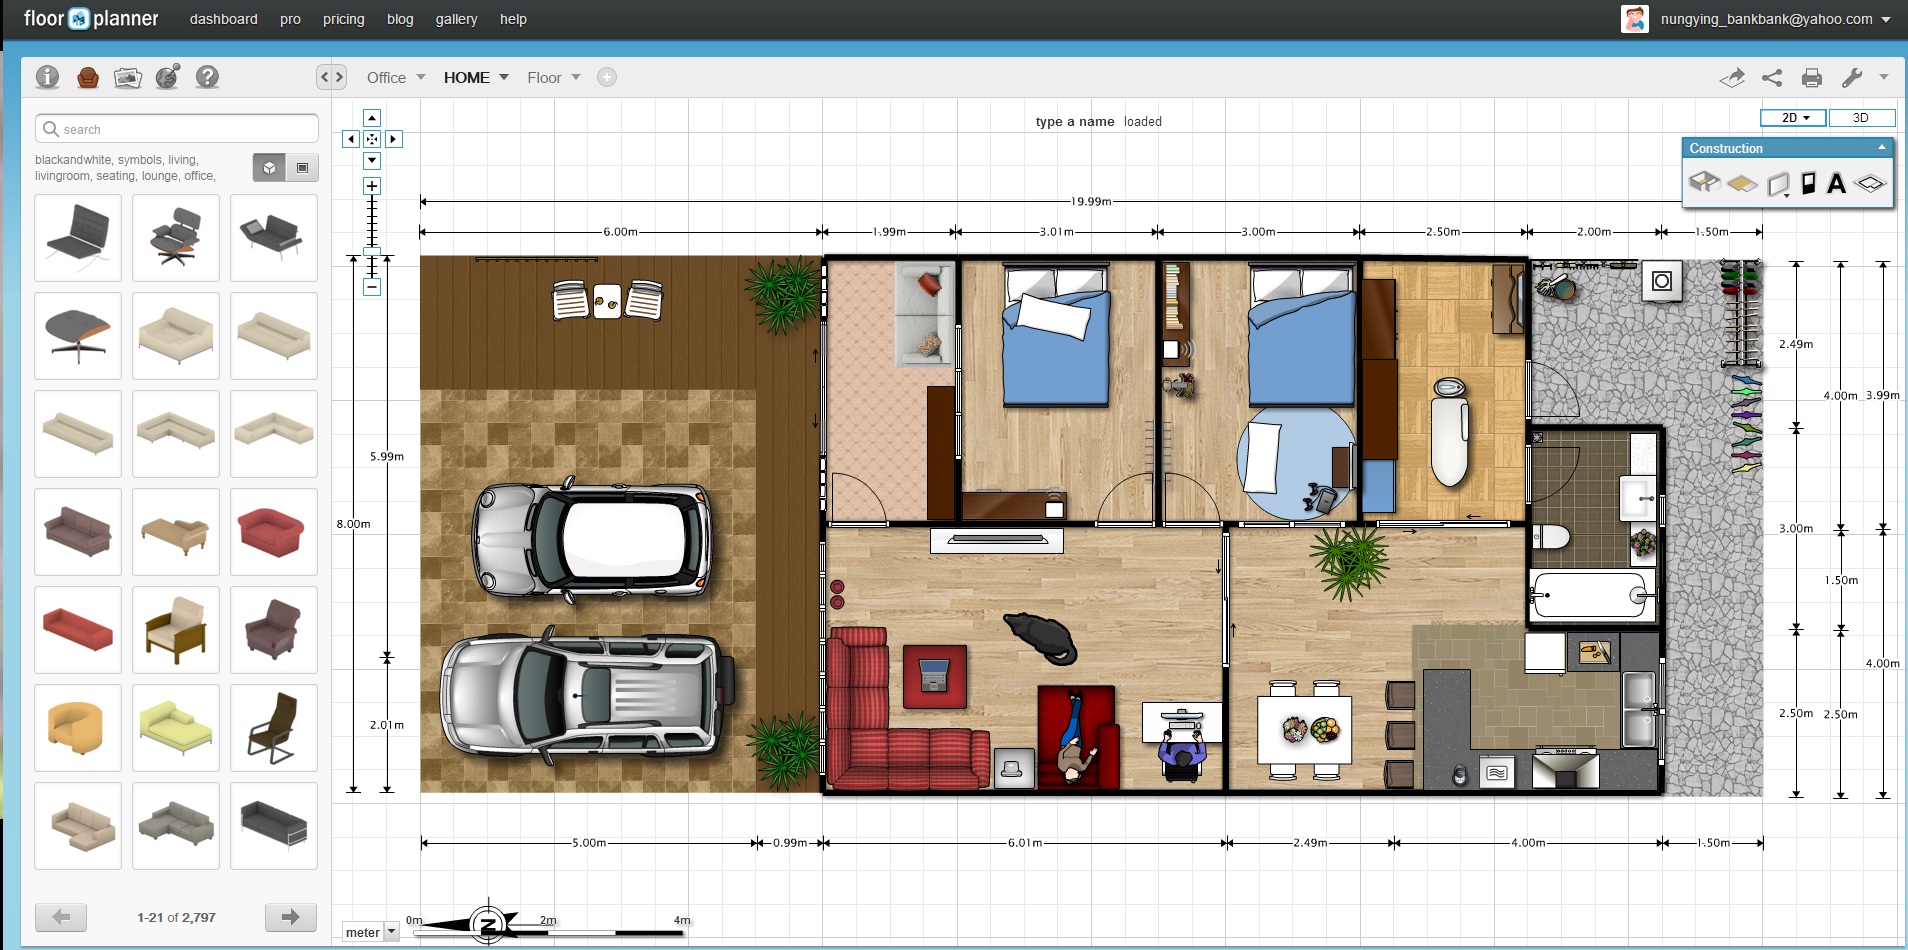Image resolution: width=1908 pixels, height=950 pixels.
Task: Click the print icon
Action: tap(1812, 77)
